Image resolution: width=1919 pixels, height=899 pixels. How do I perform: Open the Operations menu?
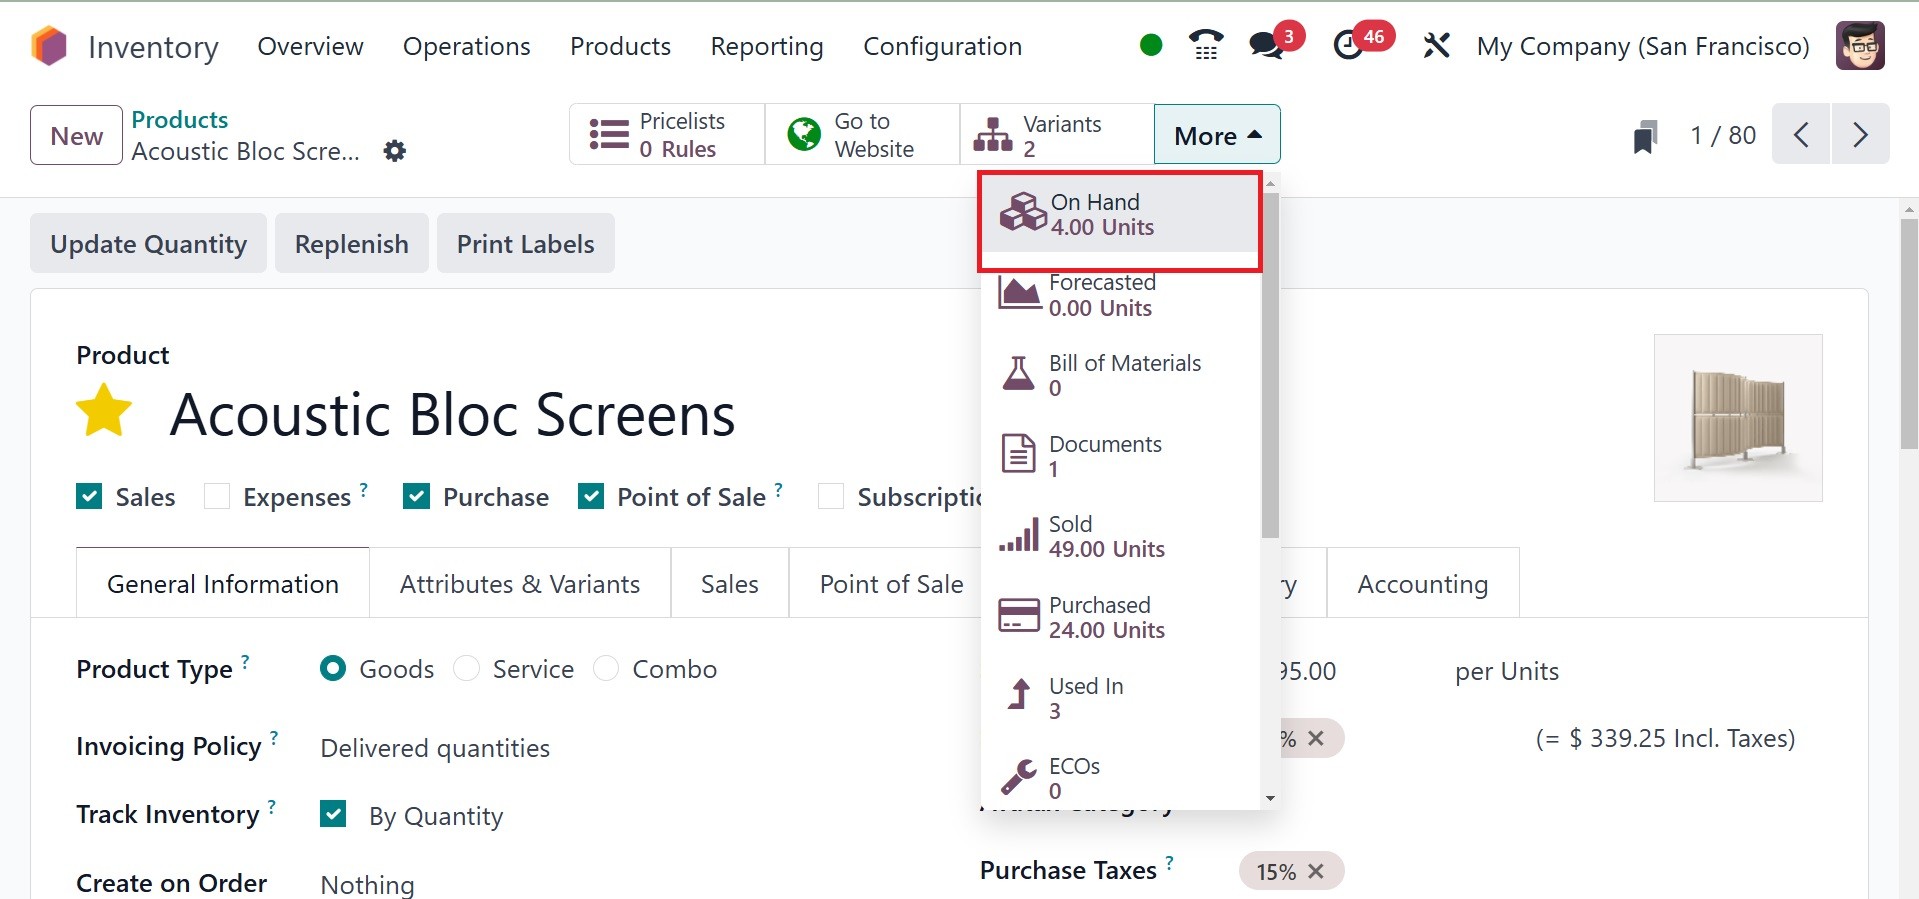point(467,46)
